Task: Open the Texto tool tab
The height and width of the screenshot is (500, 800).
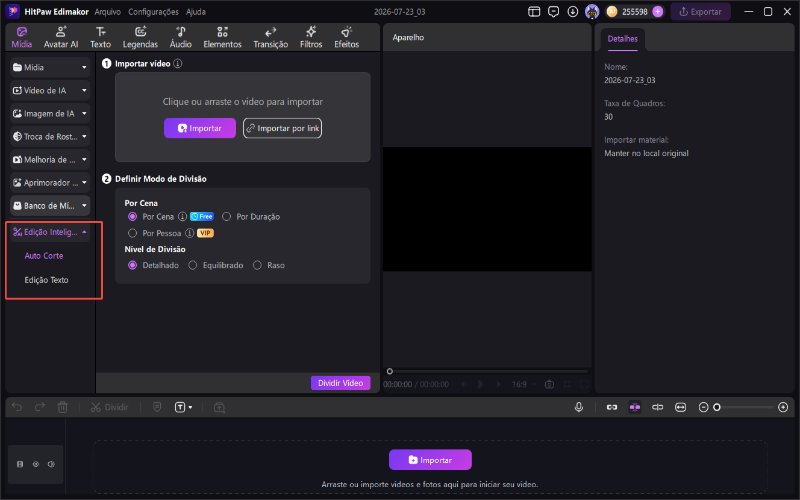Action: point(101,37)
